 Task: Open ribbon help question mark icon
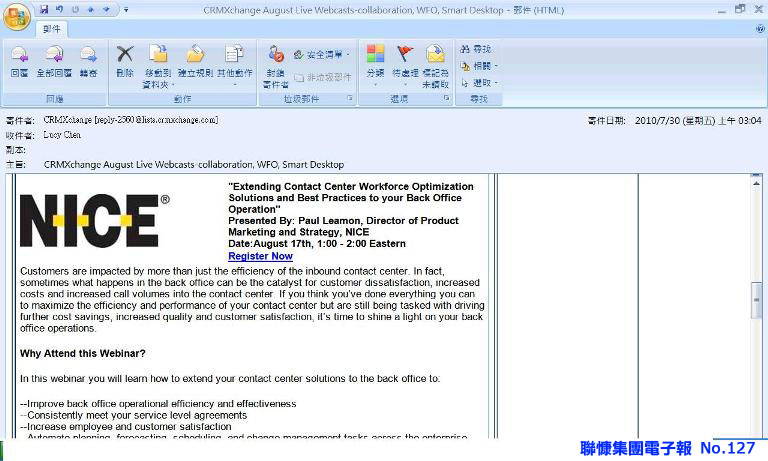click(x=760, y=29)
